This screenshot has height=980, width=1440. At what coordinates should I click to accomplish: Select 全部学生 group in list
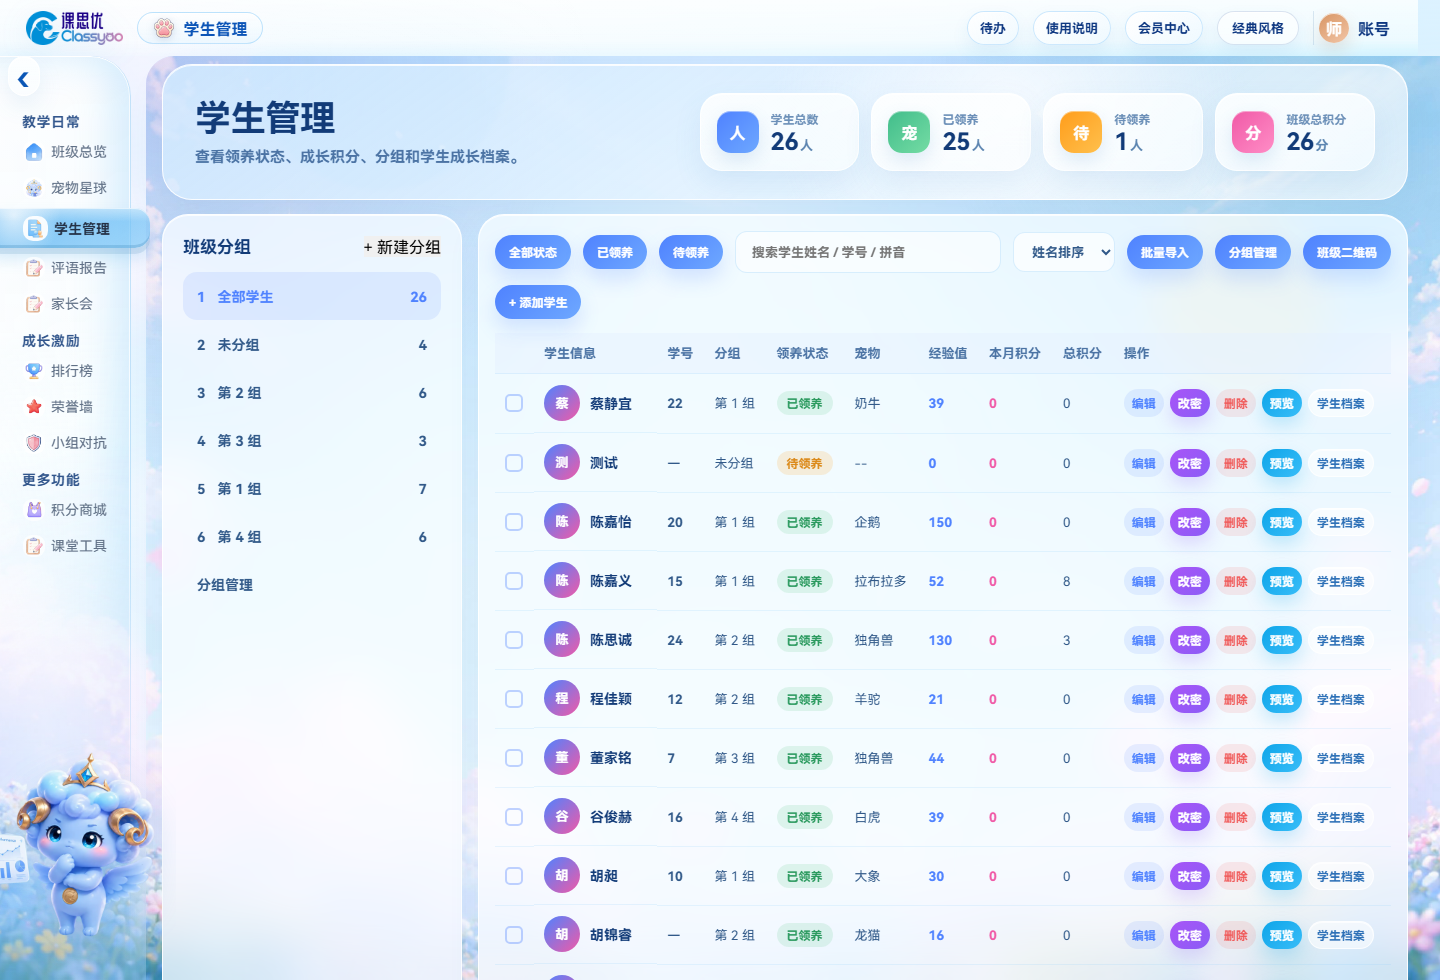pos(312,297)
